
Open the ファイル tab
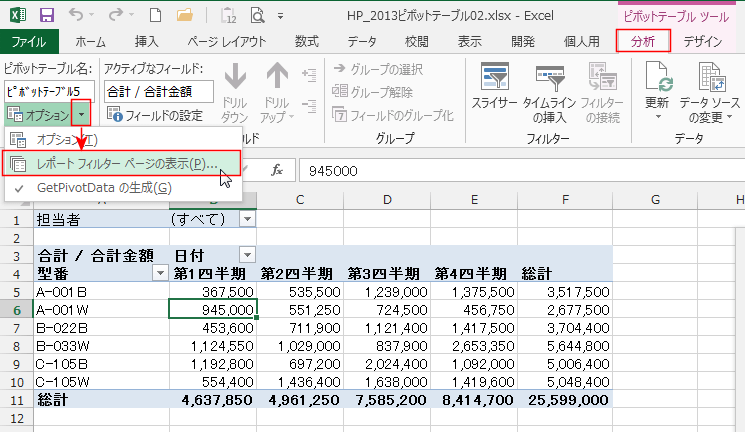[x=29, y=41]
